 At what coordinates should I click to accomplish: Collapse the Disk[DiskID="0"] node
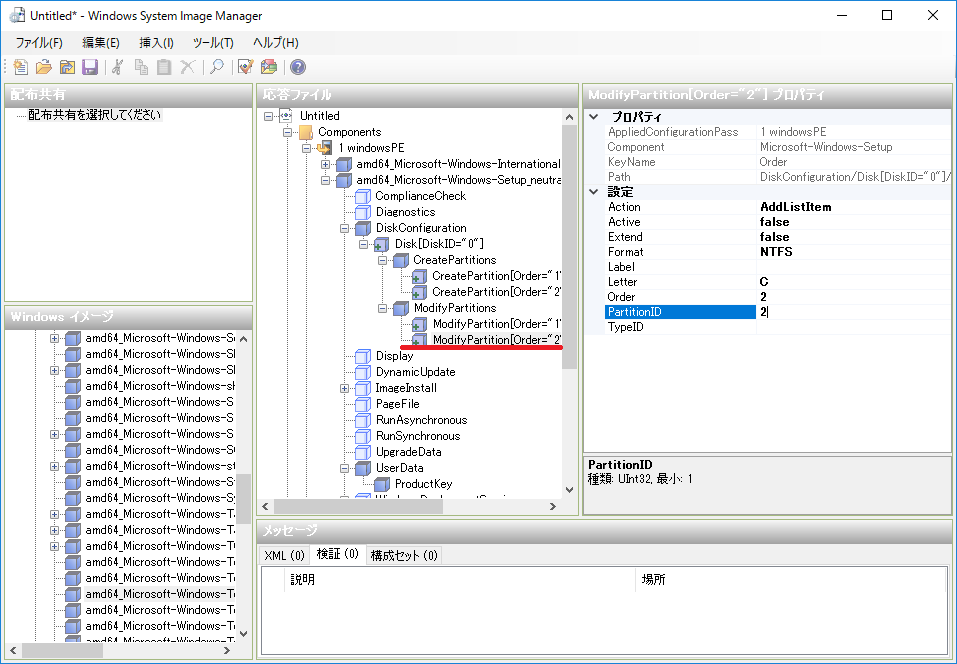[x=363, y=244]
